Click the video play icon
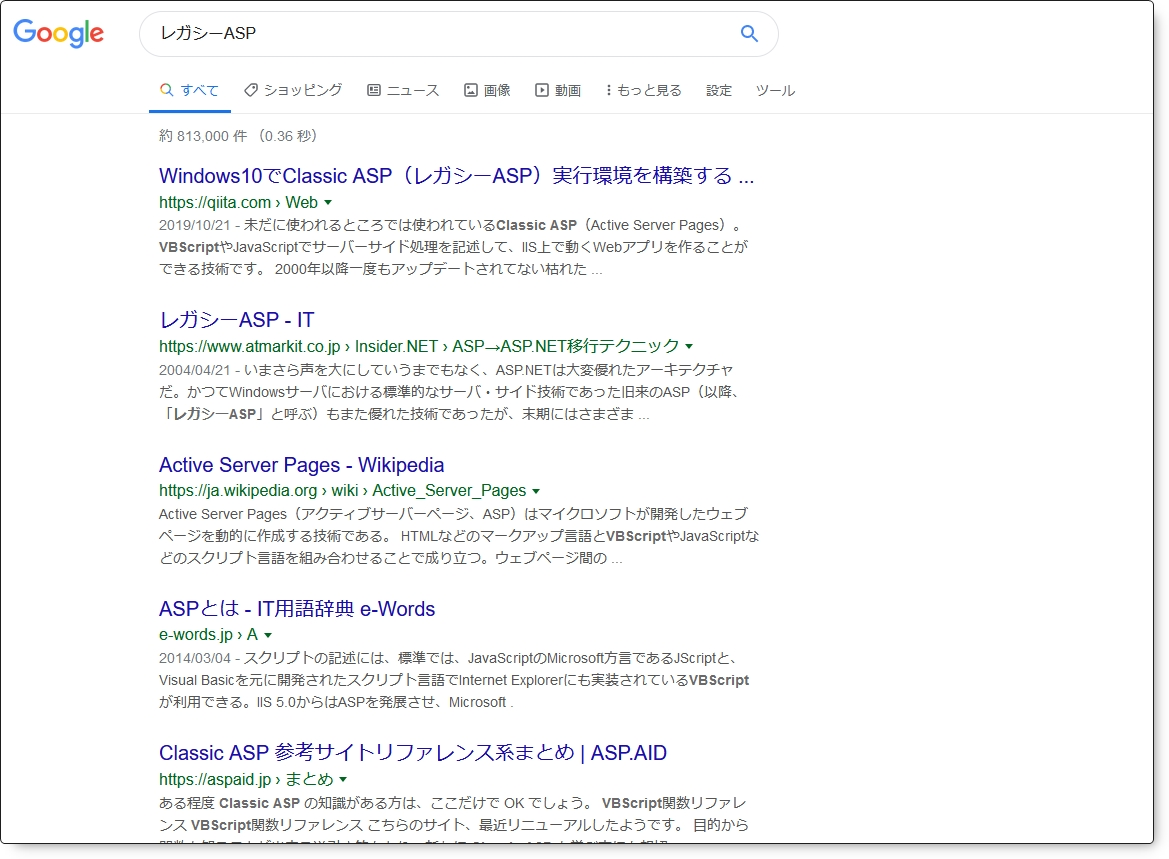Image resolution: width=1169 pixels, height=859 pixels. click(x=541, y=90)
